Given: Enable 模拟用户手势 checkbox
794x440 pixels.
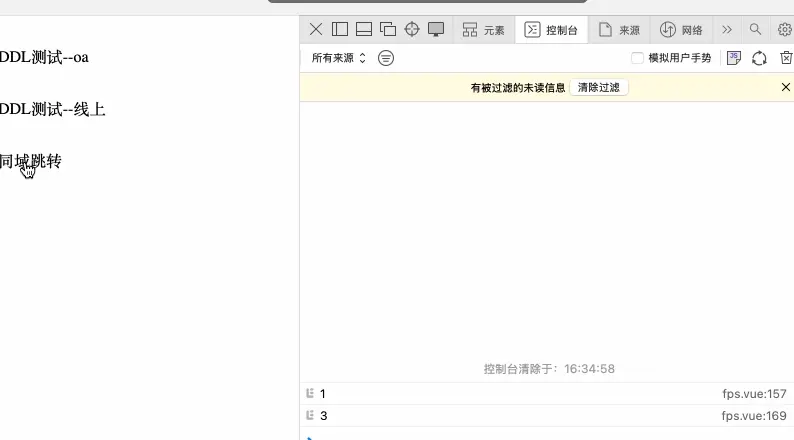Looking at the screenshot, I should coord(637,58).
